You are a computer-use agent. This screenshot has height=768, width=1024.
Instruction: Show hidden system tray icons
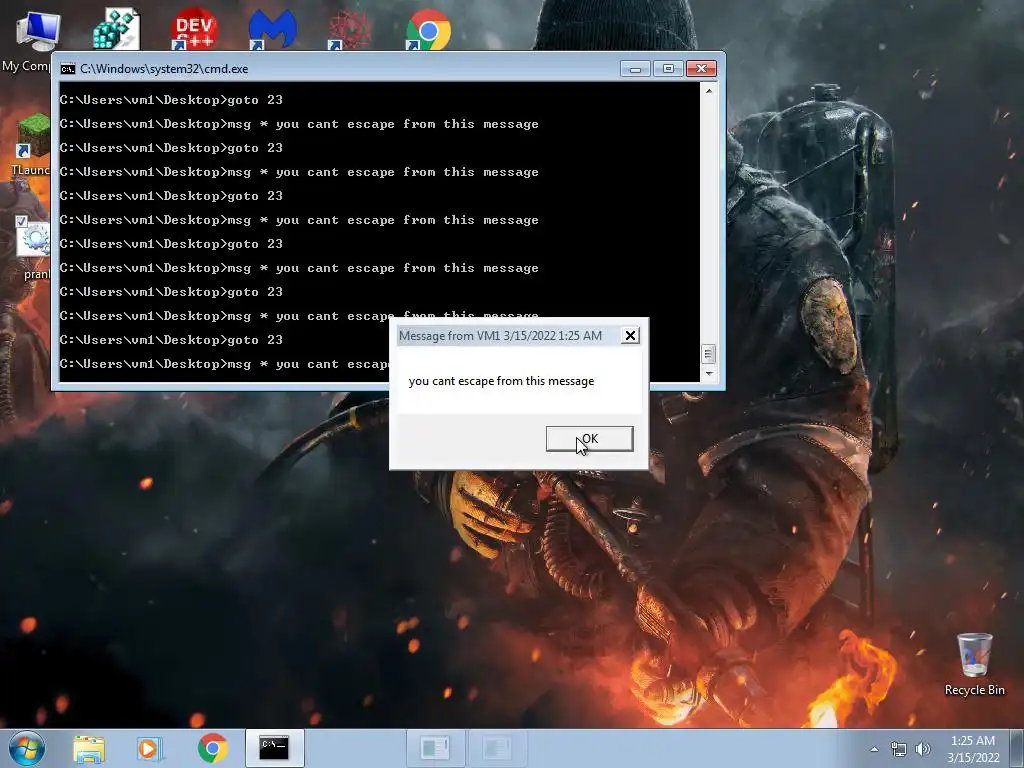(x=874, y=749)
